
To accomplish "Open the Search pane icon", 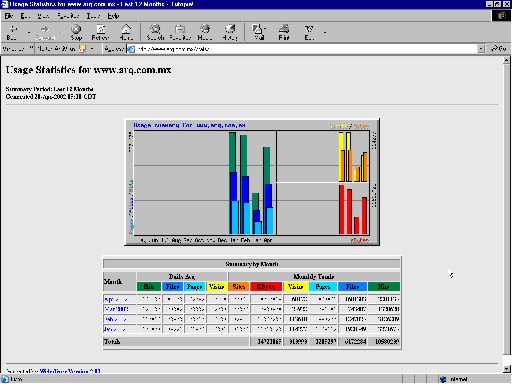I will tap(155, 32).
